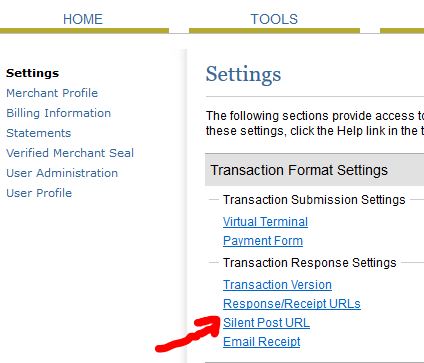Click the Virtual Terminal link
424x363 pixels.
[x=265, y=222]
